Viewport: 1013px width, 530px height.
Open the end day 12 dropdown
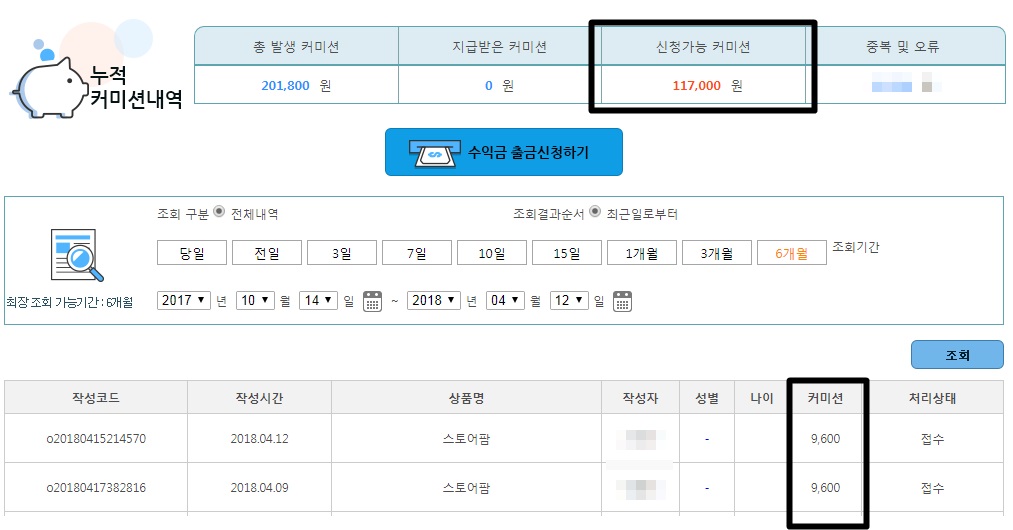click(568, 300)
